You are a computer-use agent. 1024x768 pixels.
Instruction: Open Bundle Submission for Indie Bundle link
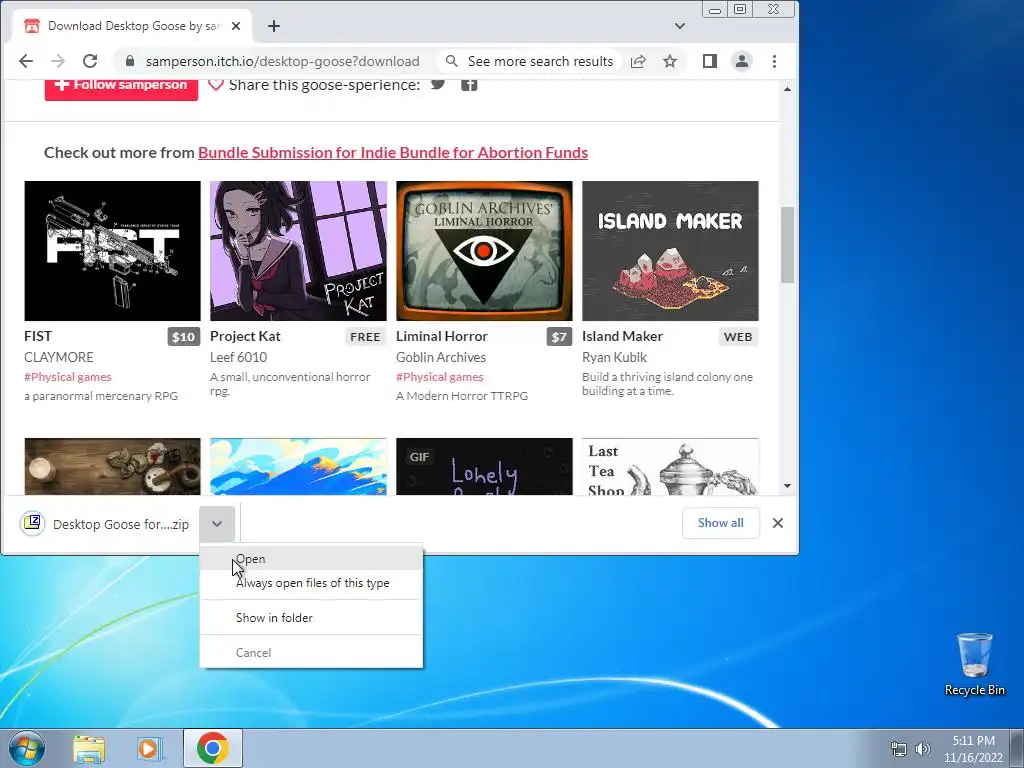click(393, 153)
